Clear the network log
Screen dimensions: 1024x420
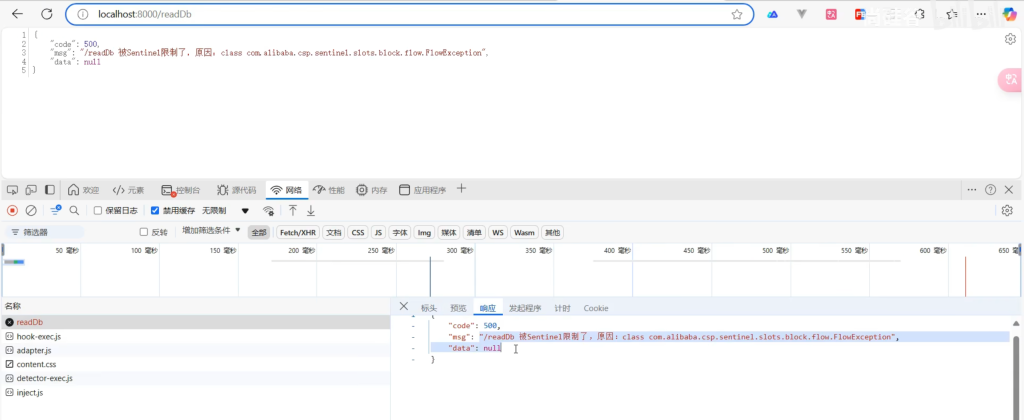pos(31,211)
